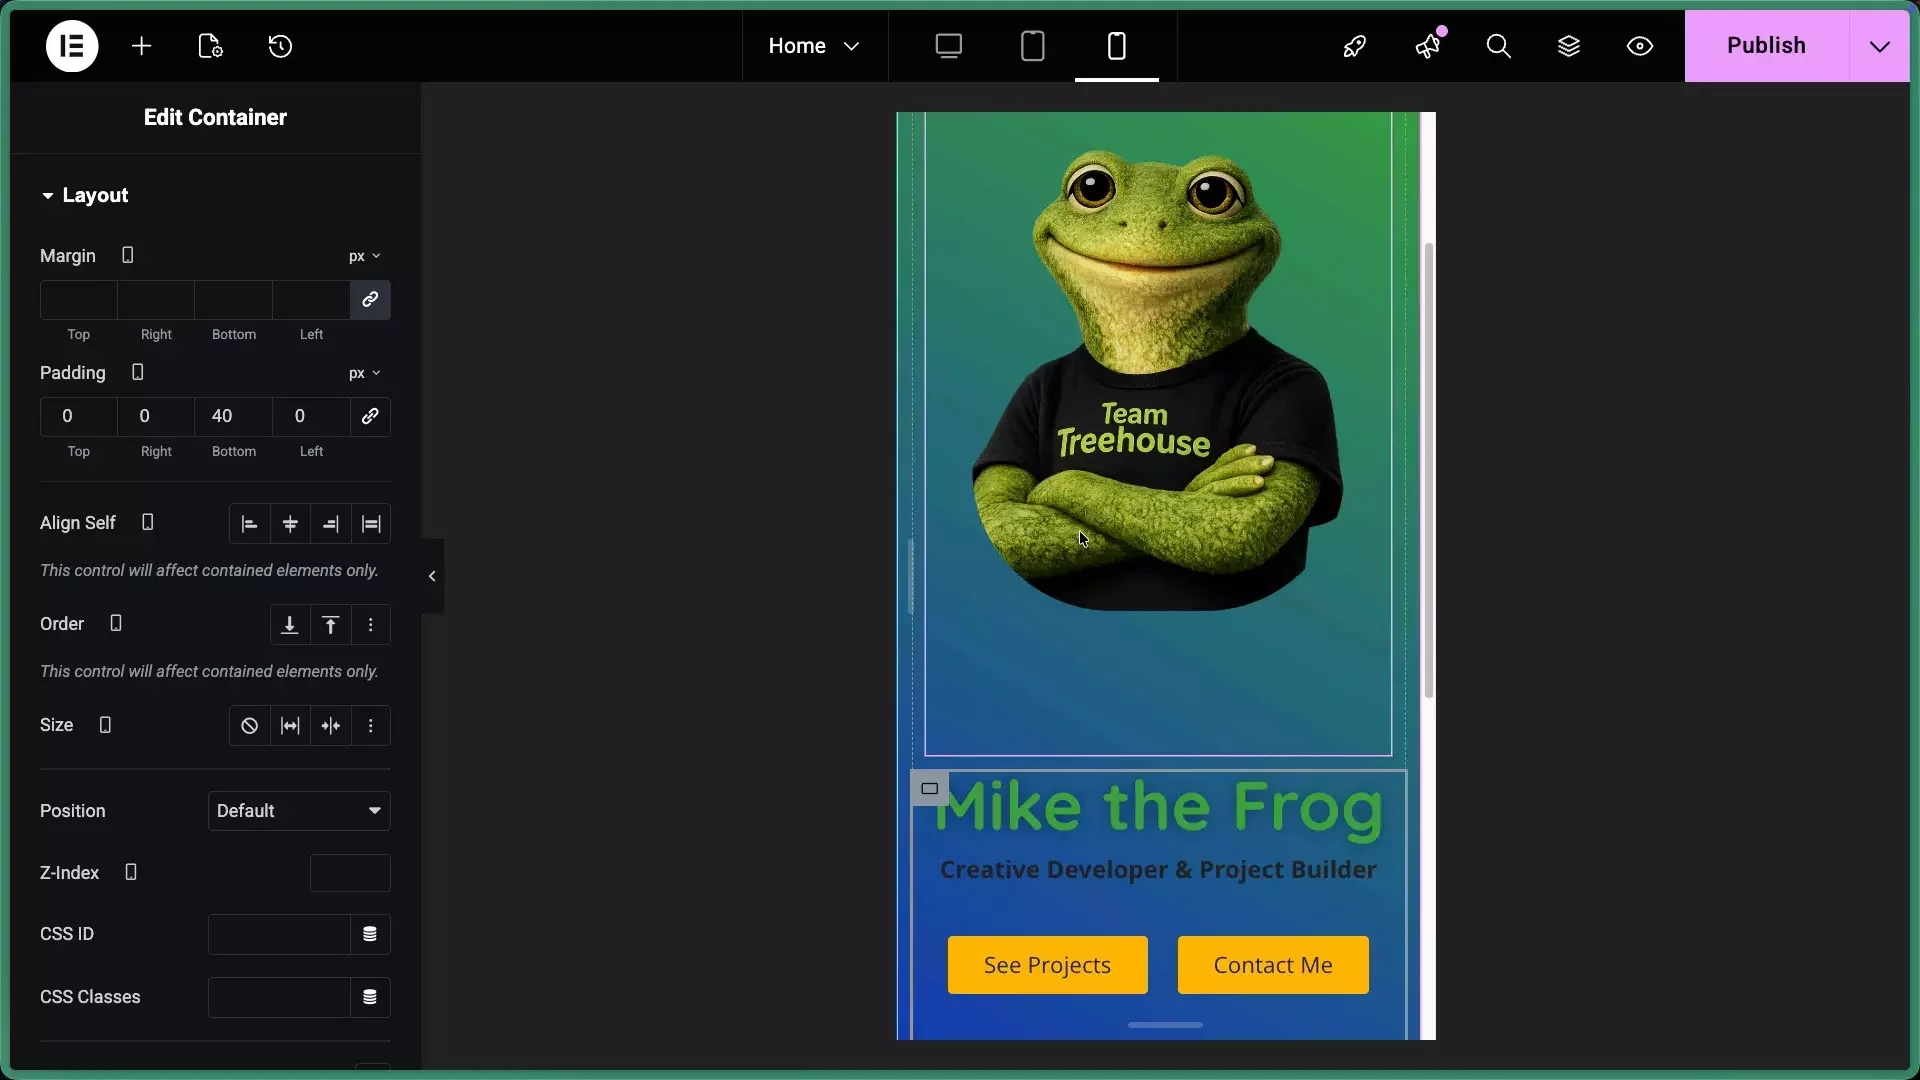
Task: Open the Position dropdown set to Default
Action: (299, 811)
